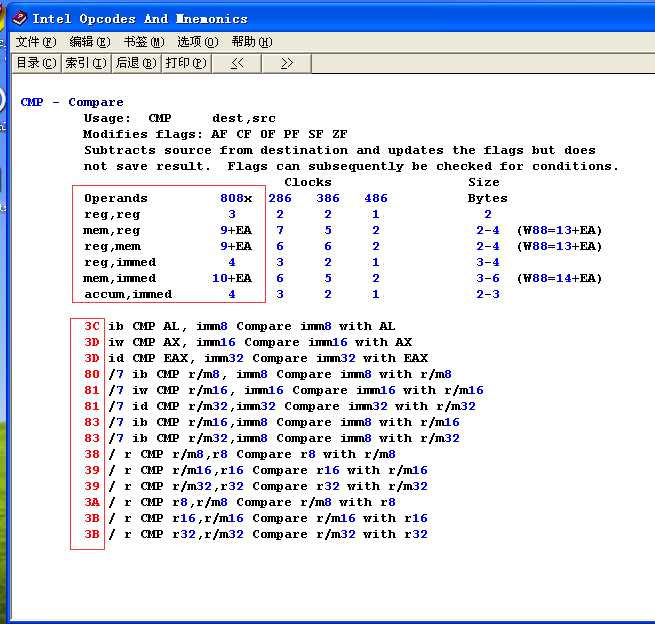Click the 索引(I) index button
Image resolution: width=655 pixels, height=624 pixels.
86,63
